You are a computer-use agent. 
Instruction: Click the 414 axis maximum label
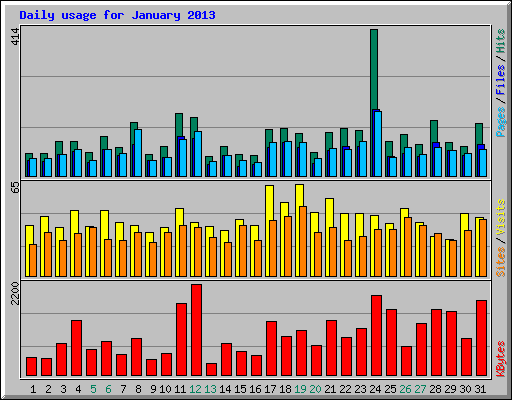tap(15, 37)
